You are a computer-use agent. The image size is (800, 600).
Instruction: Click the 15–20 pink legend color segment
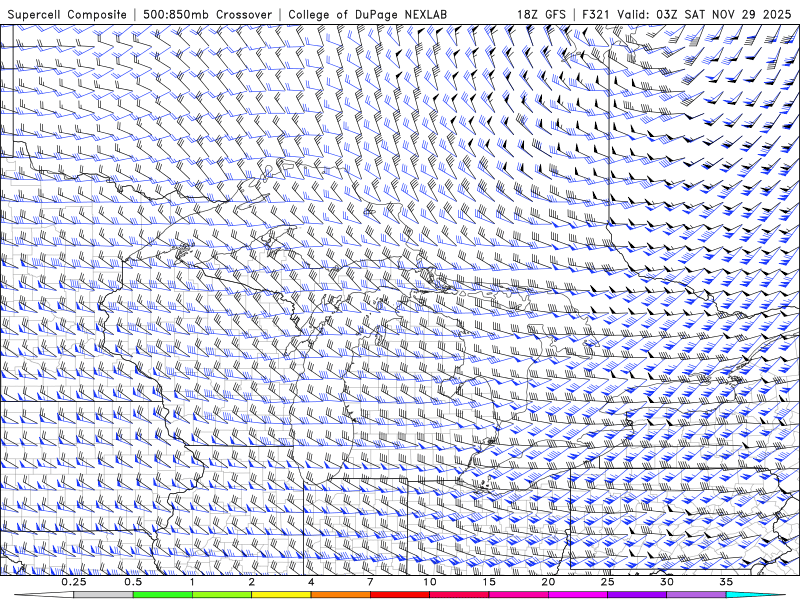[x=518, y=595]
